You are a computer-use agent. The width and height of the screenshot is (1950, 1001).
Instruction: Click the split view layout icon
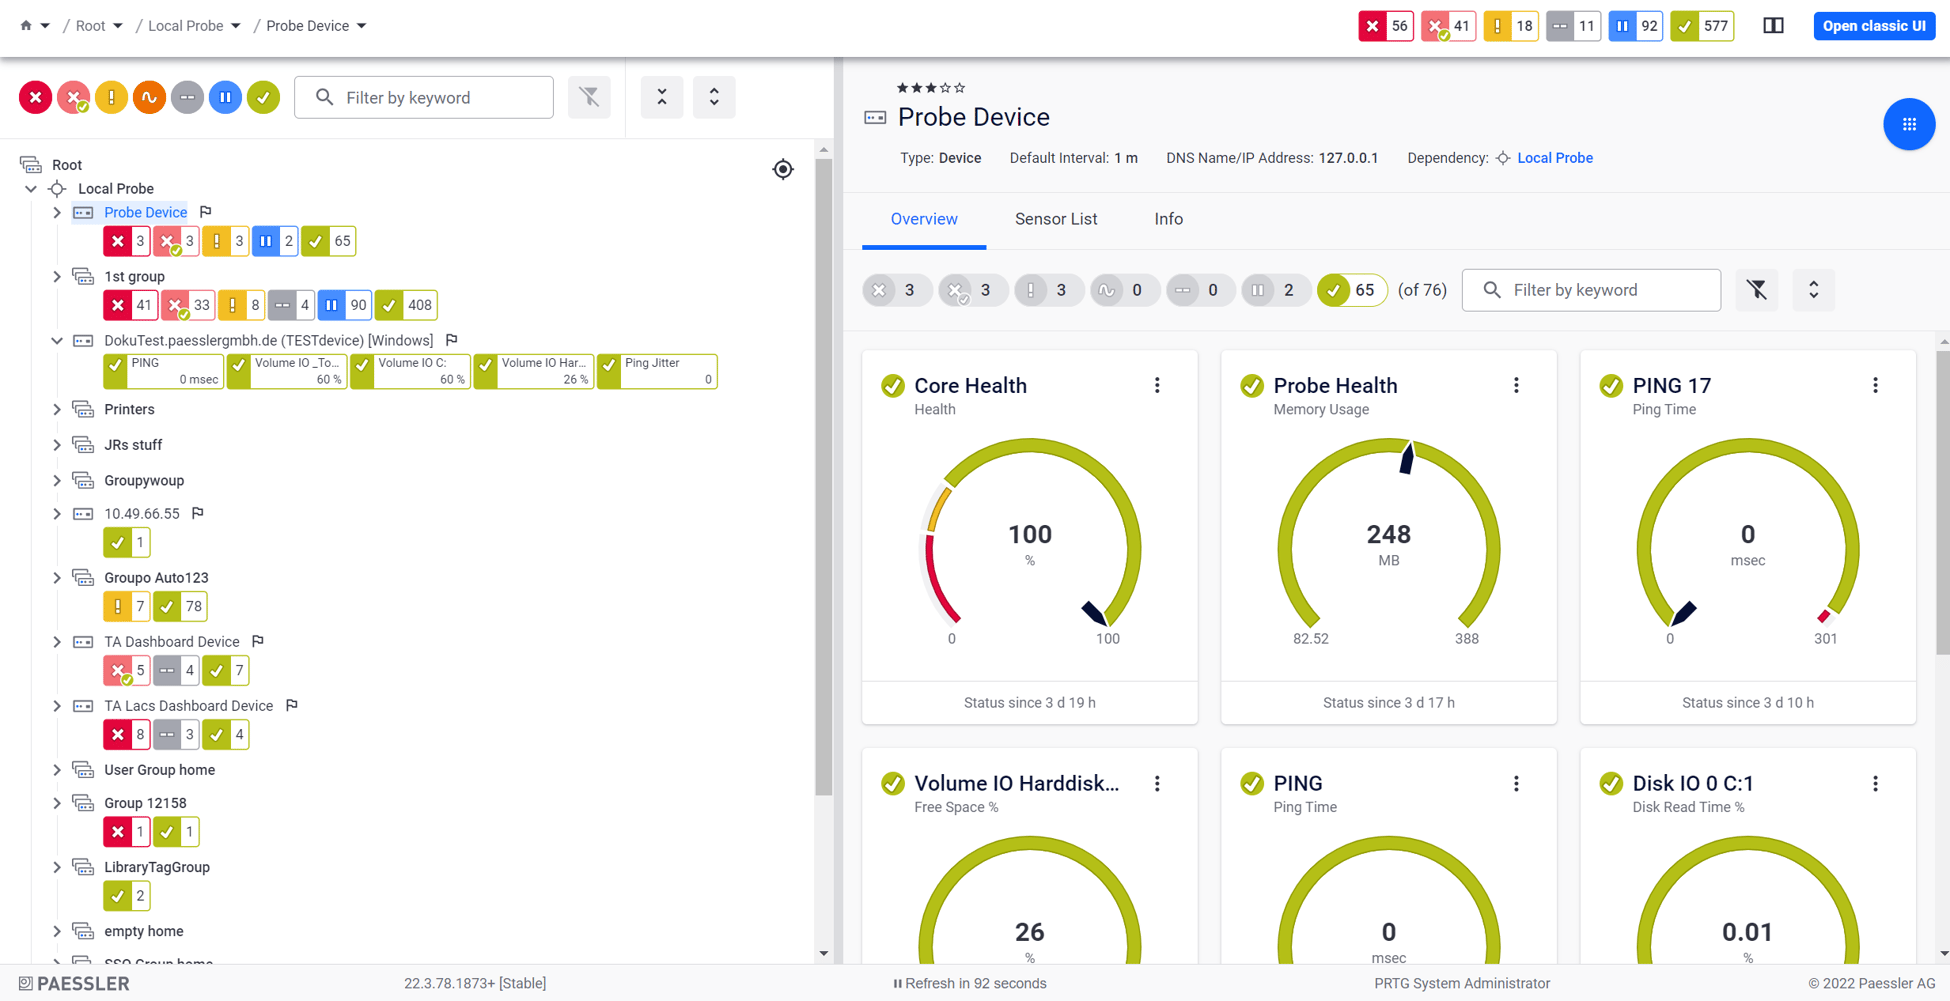coord(1773,26)
